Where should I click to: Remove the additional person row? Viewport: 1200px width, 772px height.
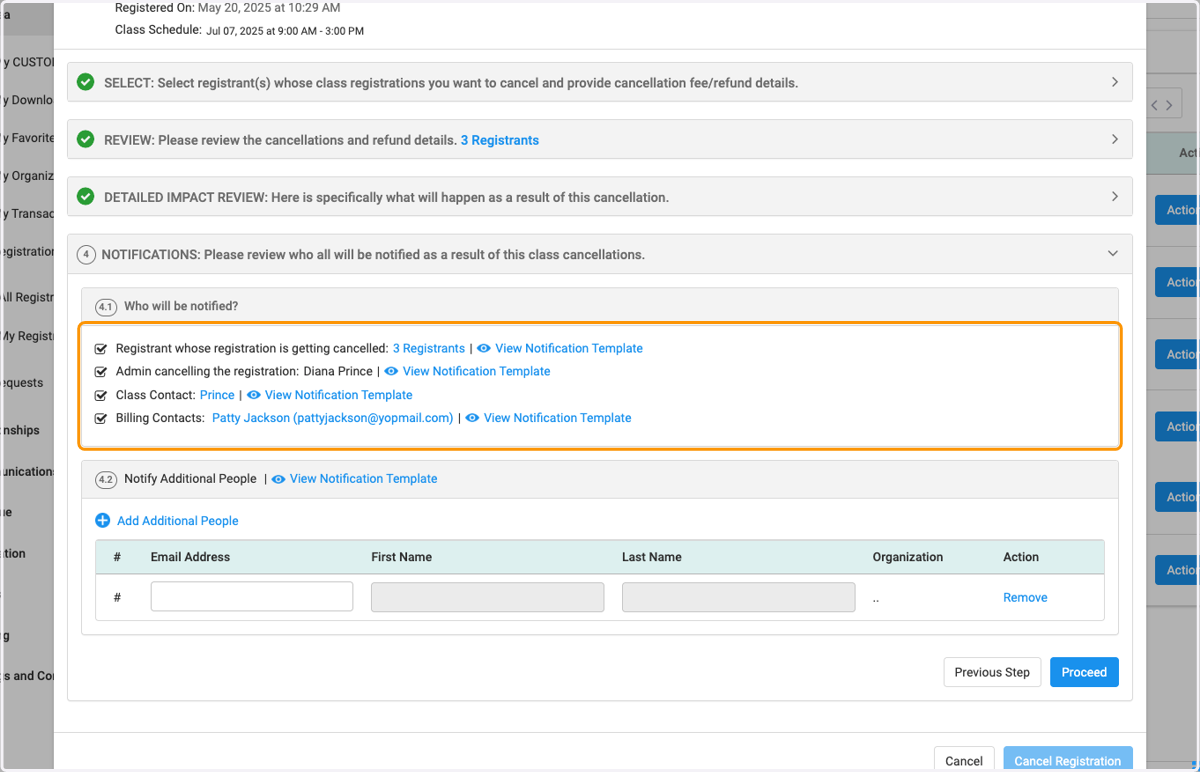pyautogui.click(x=1025, y=597)
